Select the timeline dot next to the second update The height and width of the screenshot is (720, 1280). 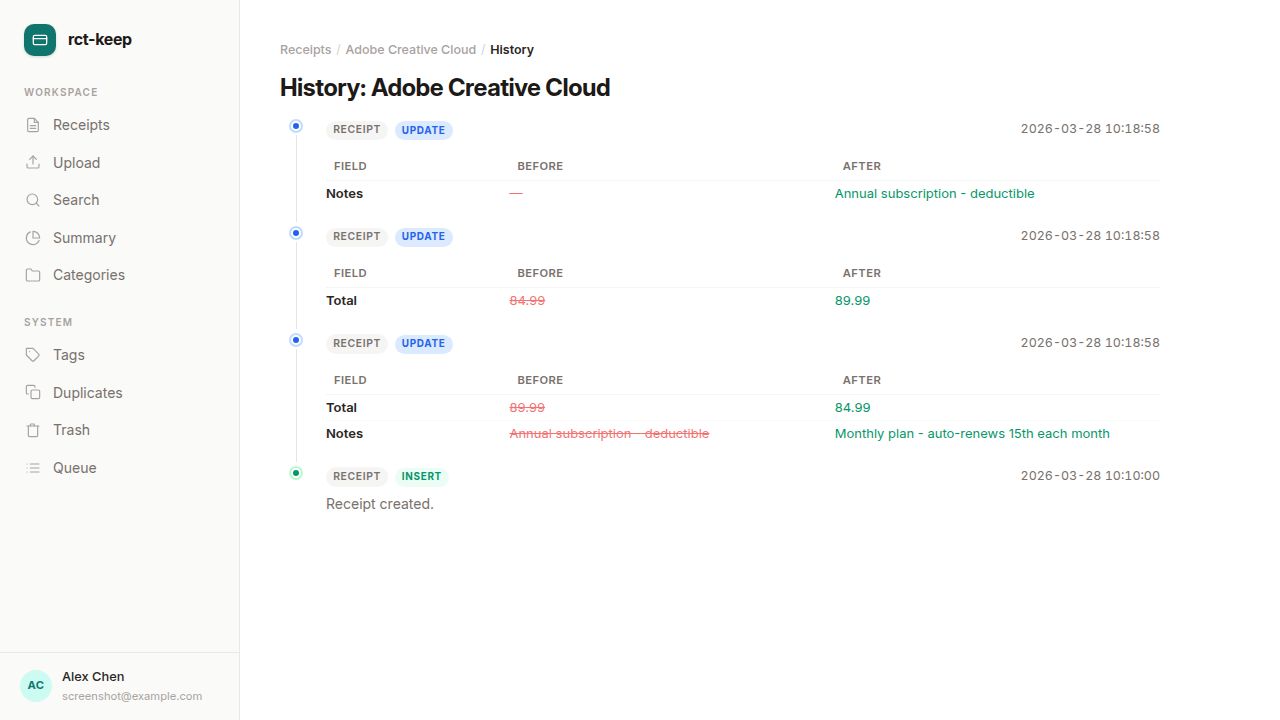(x=296, y=233)
